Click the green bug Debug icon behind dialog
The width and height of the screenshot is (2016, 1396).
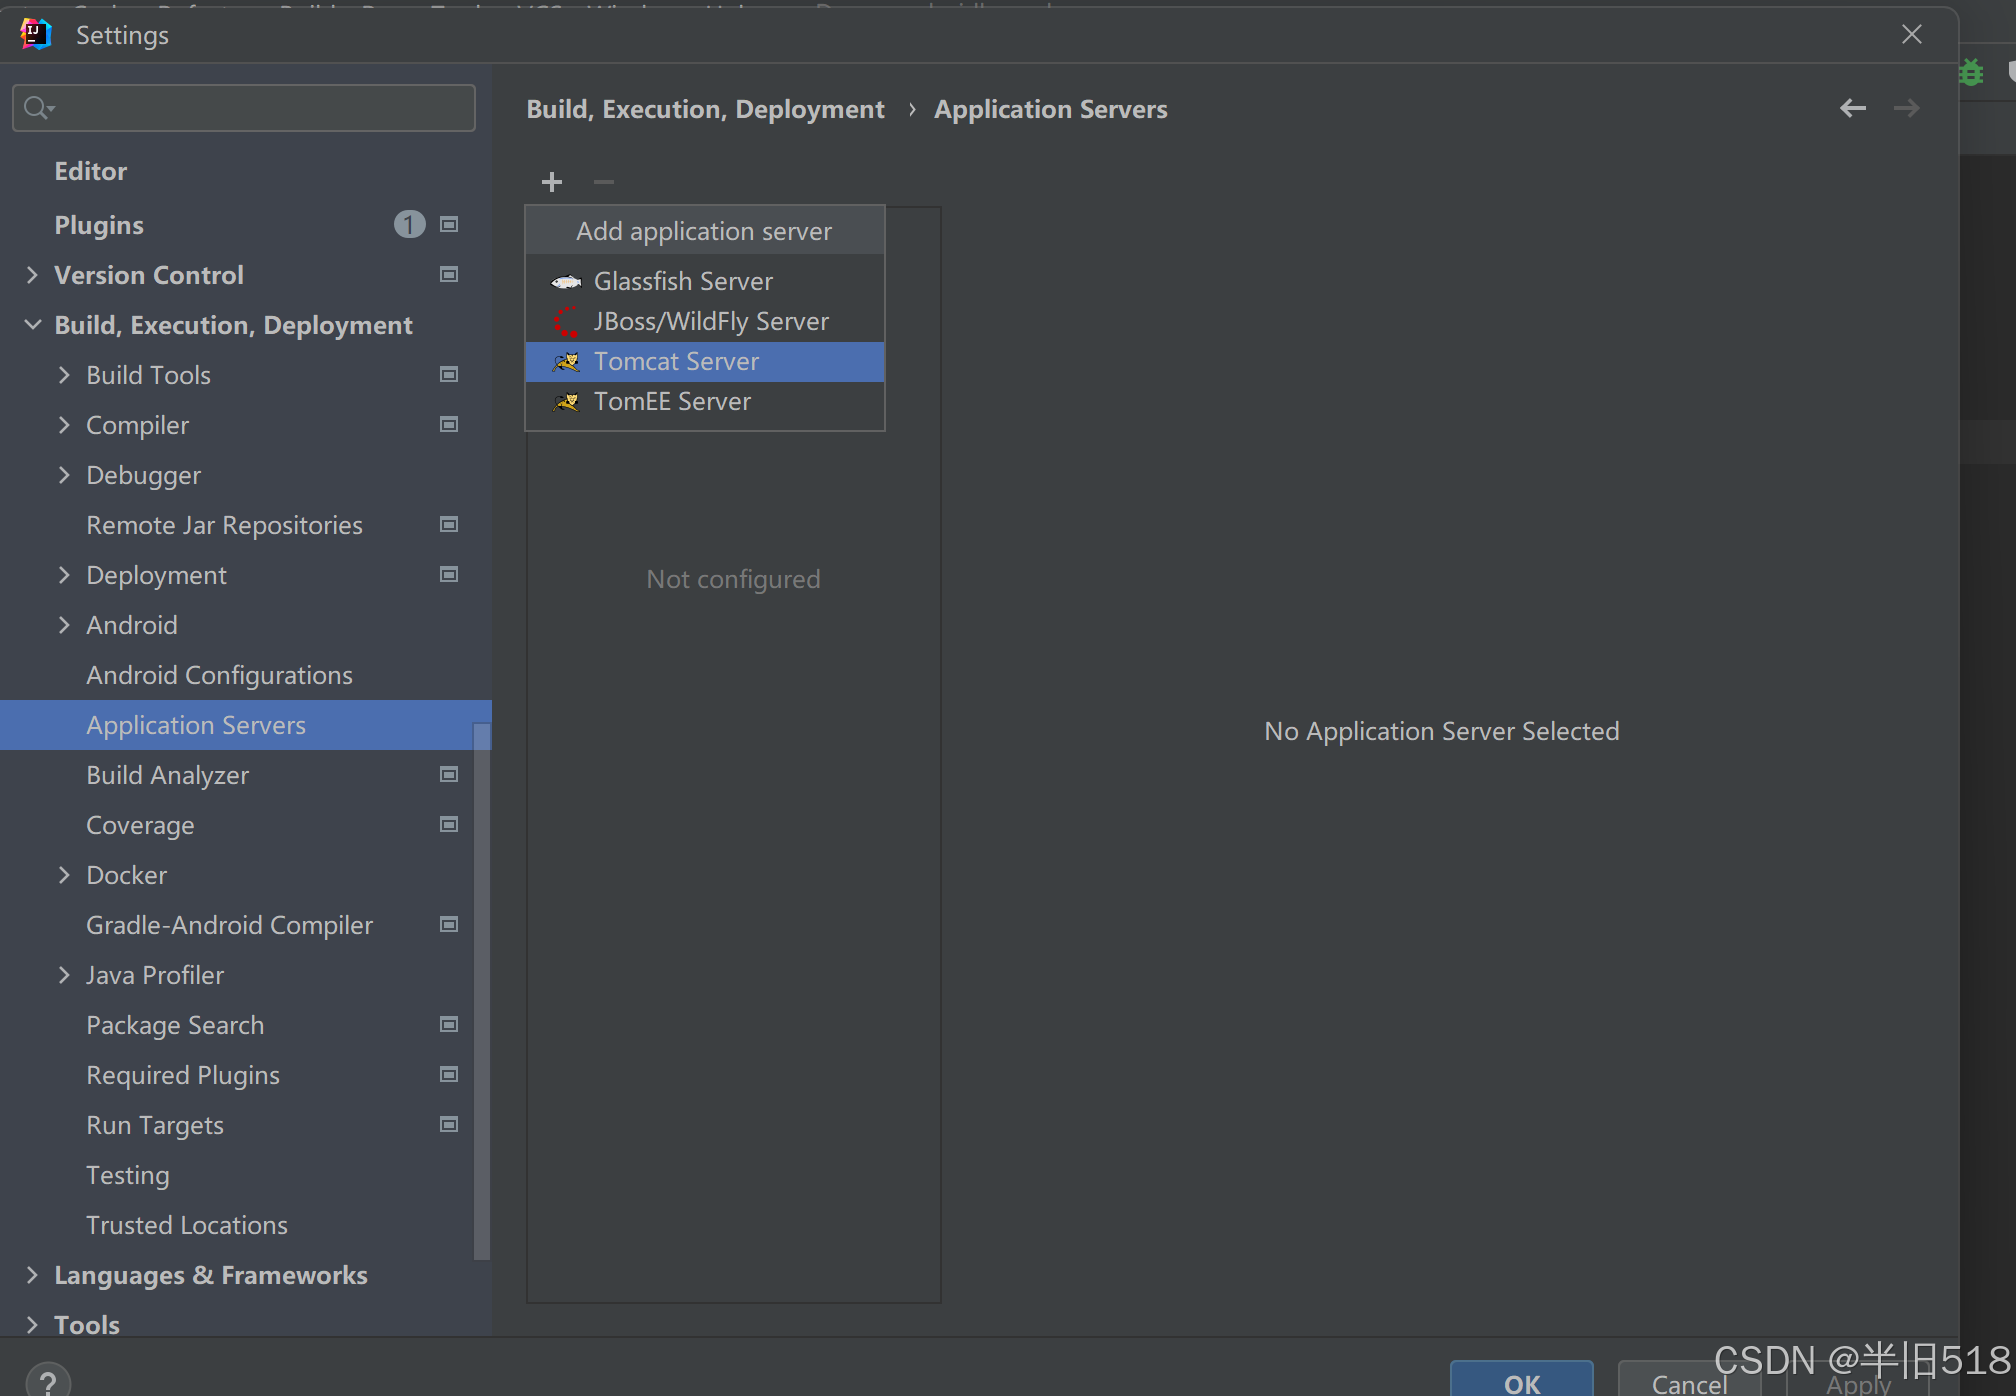click(1971, 73)
